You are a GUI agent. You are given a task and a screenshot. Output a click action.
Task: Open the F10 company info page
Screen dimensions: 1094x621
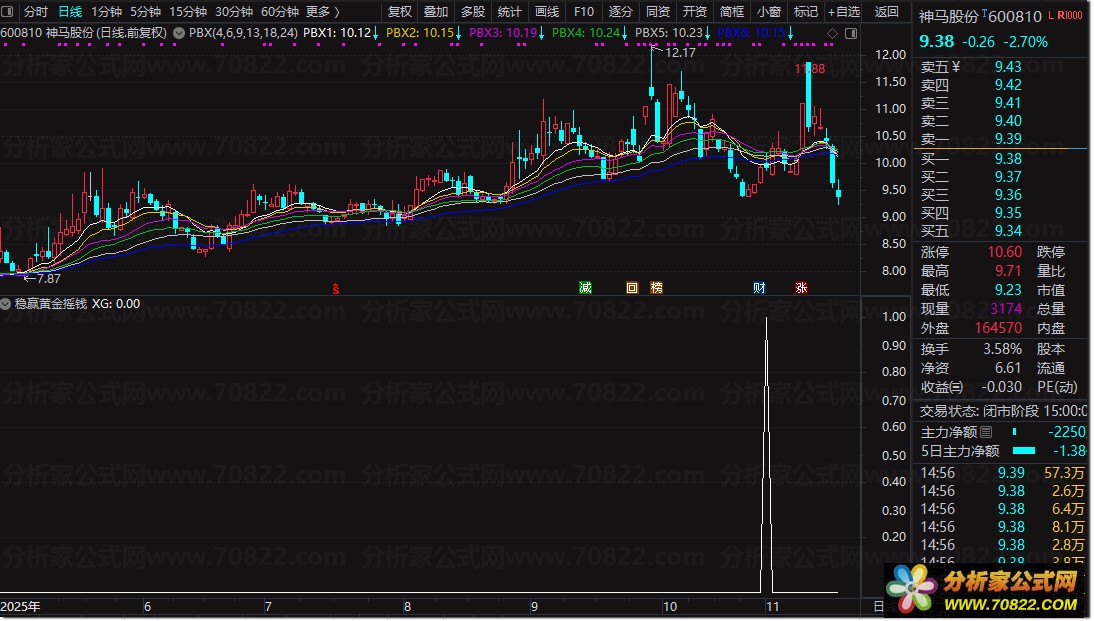[x=584, y=12]
